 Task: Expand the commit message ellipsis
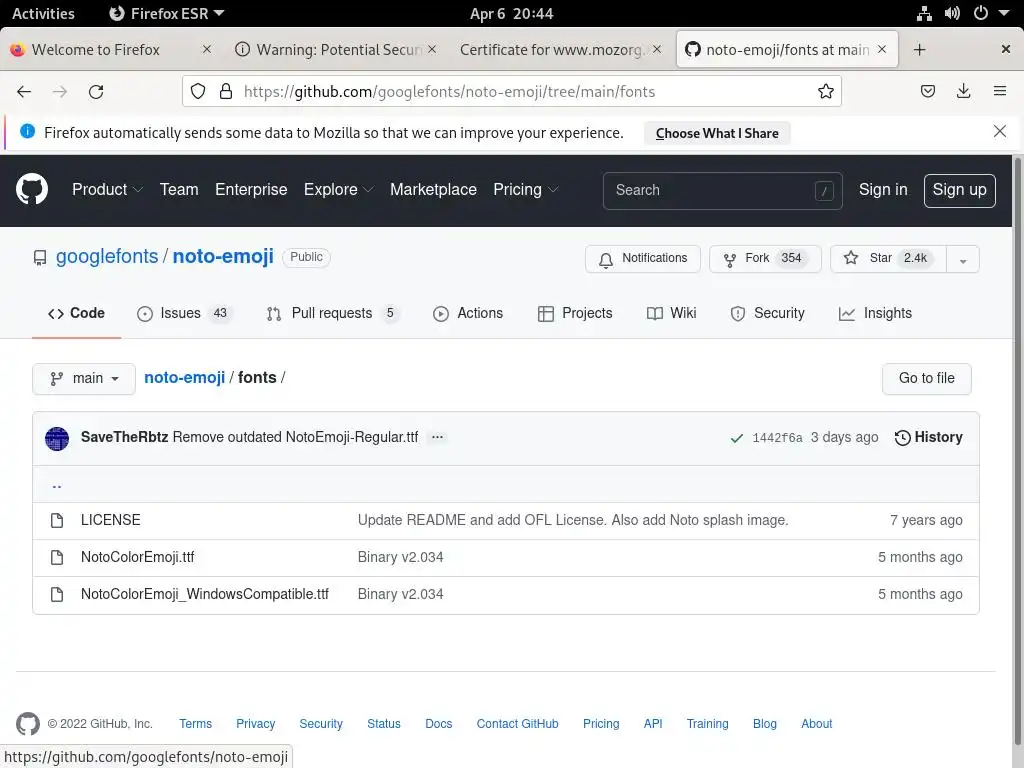click(437, 437)
